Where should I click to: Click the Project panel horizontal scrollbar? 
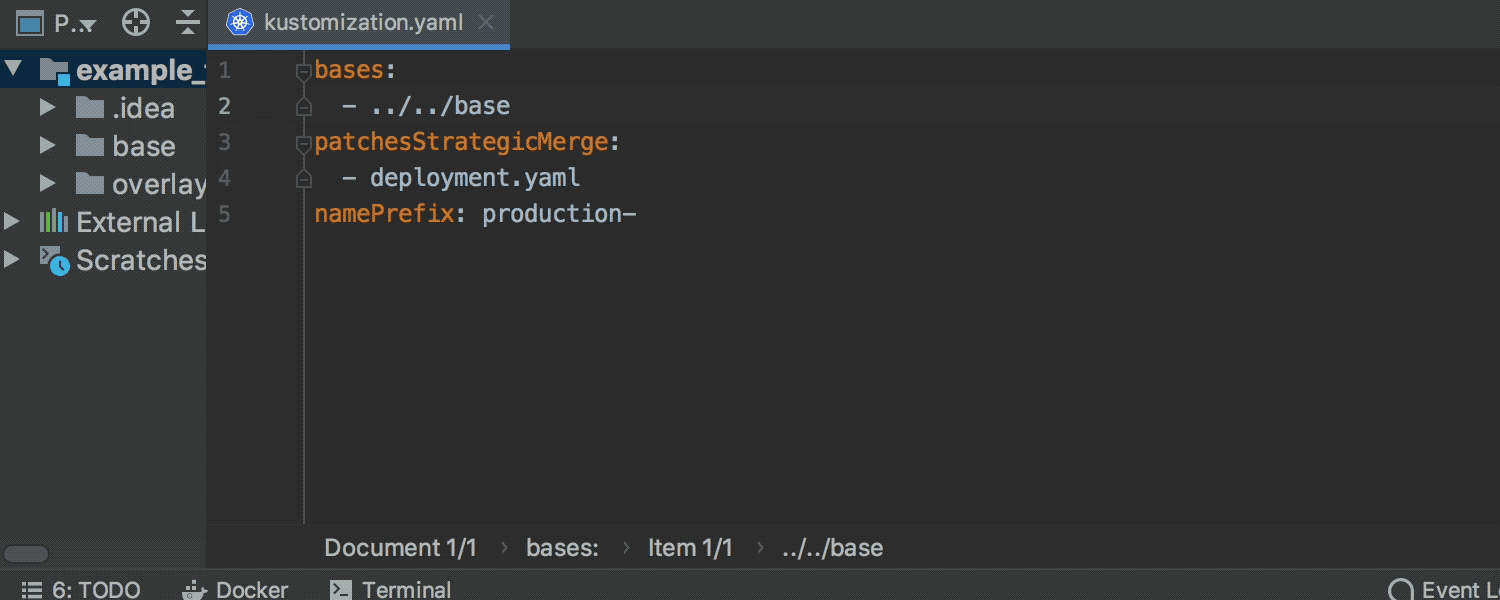27,553
